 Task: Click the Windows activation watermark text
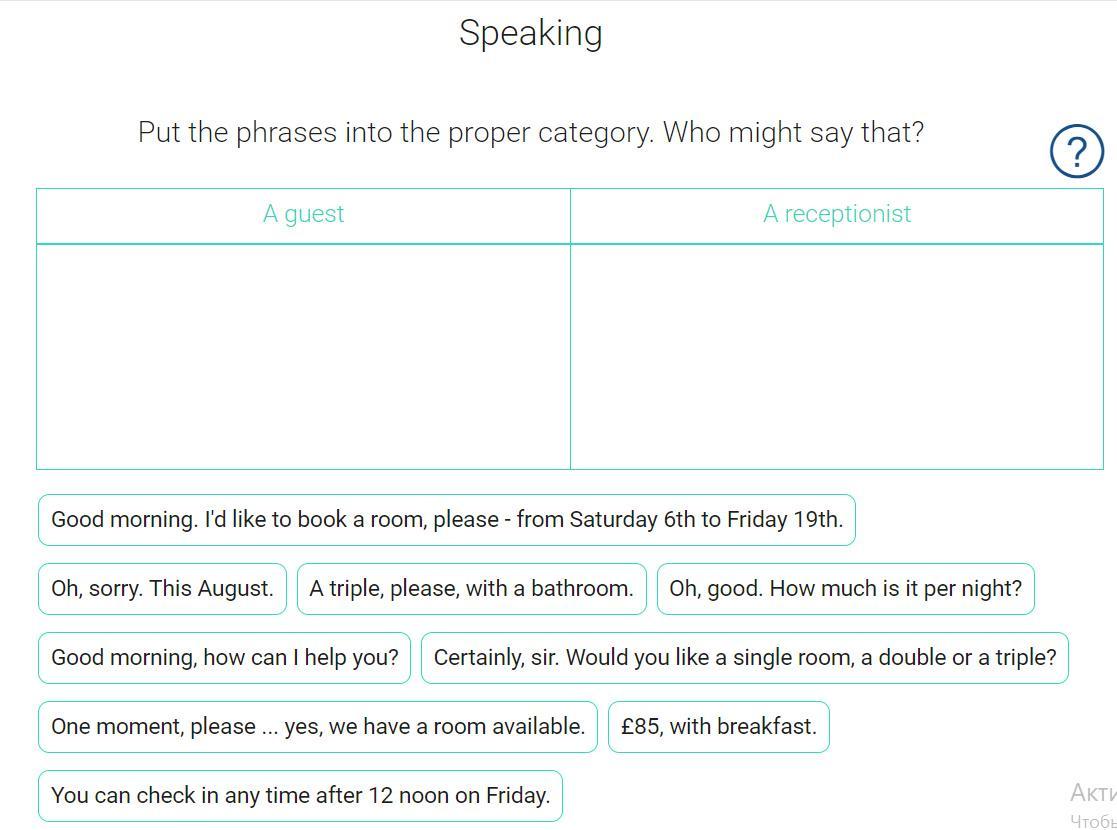pos(1093,794)
